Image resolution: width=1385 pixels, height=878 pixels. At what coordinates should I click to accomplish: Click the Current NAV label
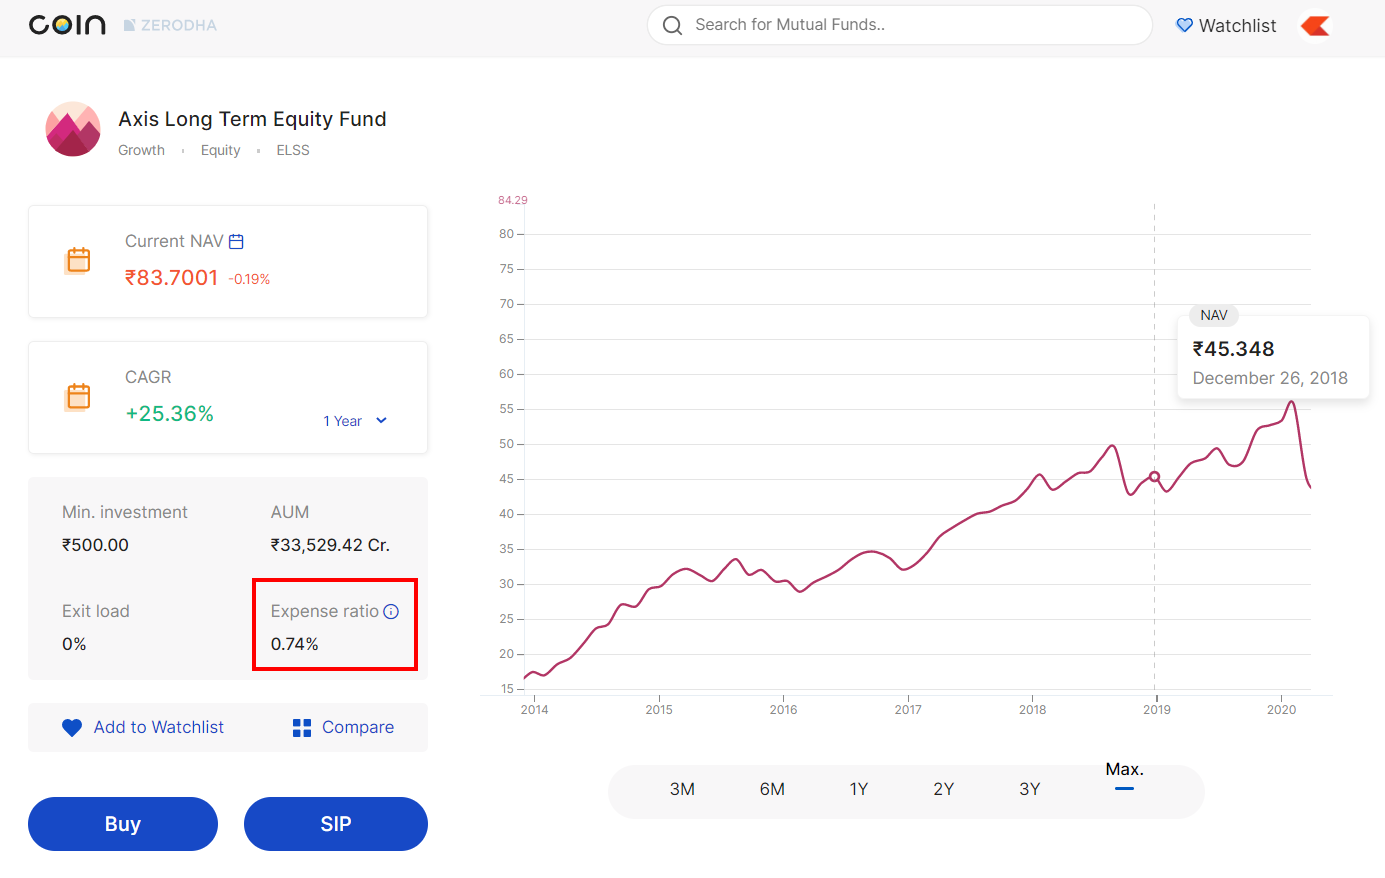174,241
